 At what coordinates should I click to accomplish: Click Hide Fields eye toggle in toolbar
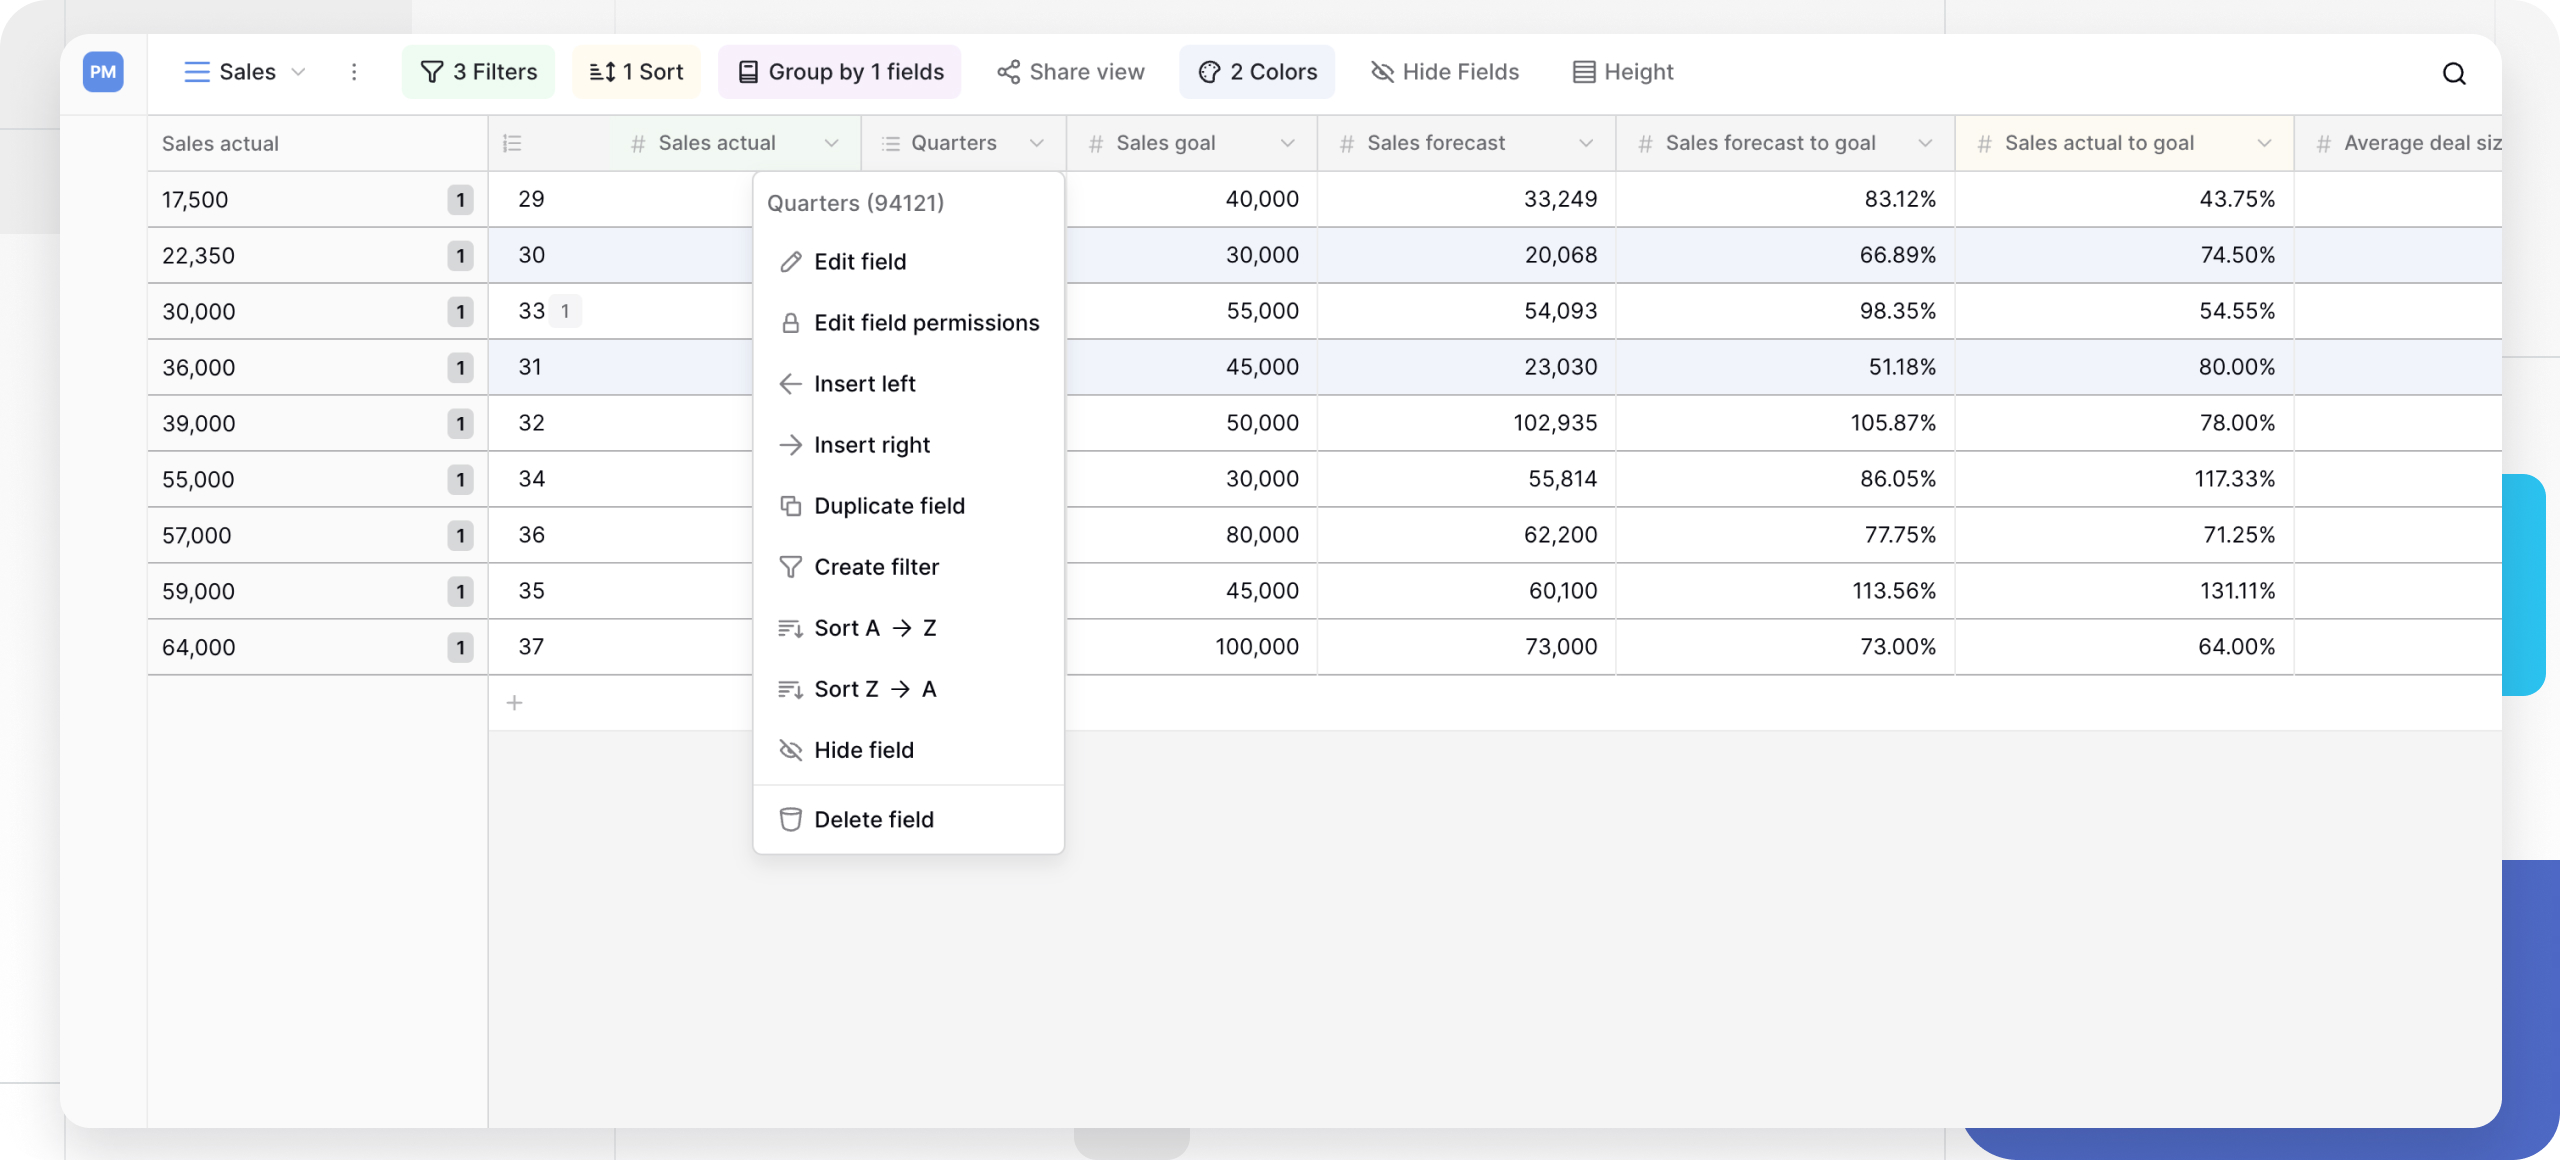point(1444,72)
